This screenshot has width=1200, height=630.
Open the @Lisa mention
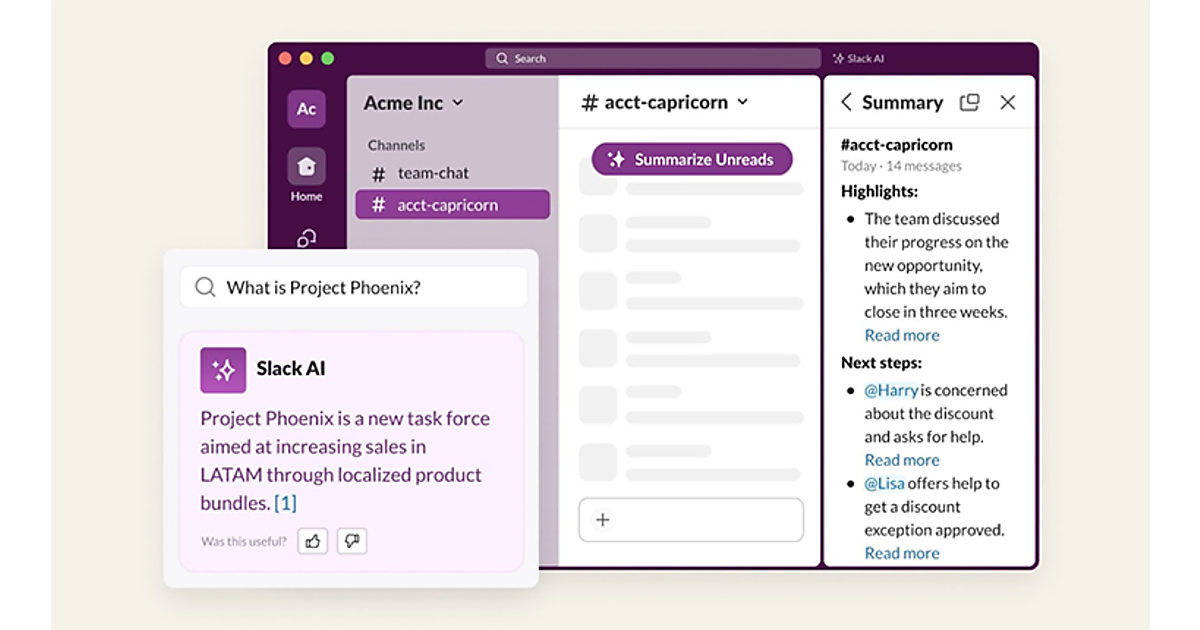(x=884, y=483)
